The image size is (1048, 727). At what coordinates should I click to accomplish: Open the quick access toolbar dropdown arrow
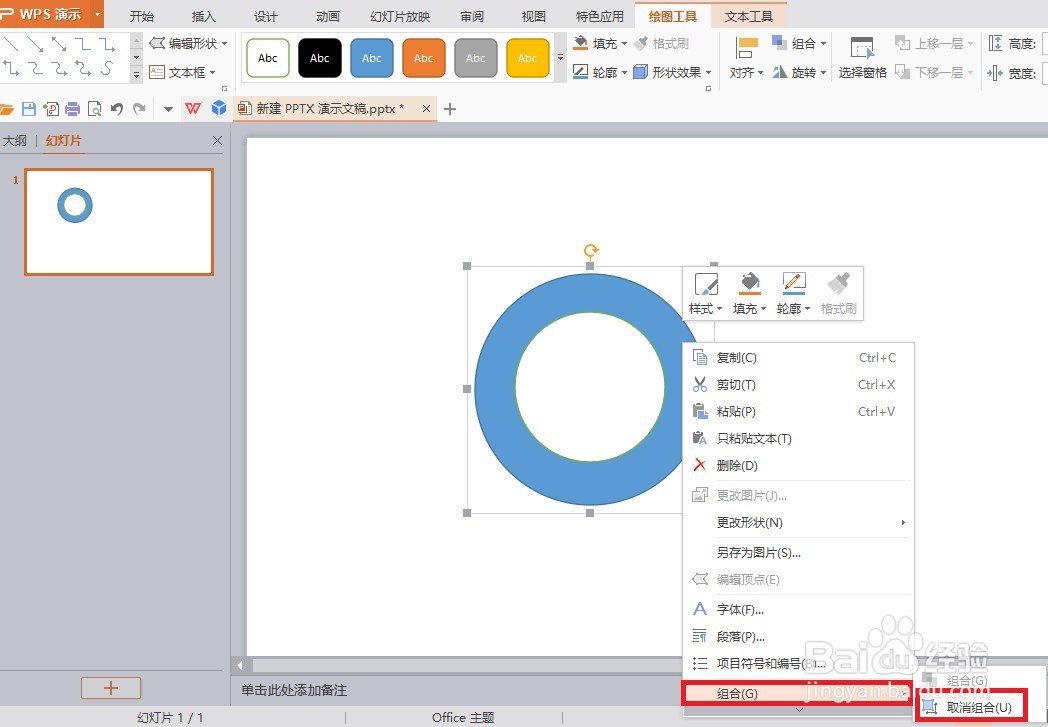point(168,109)
